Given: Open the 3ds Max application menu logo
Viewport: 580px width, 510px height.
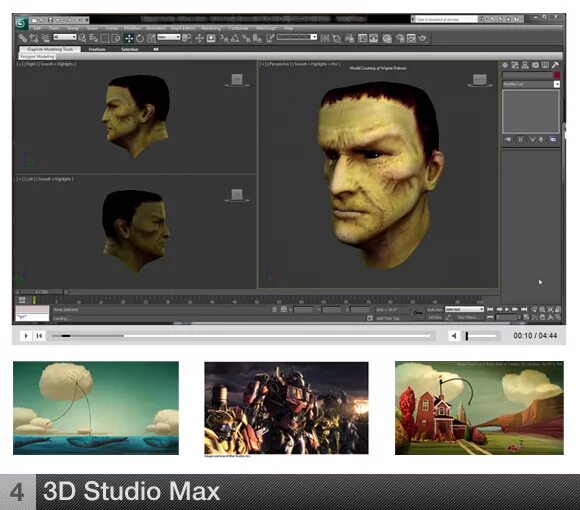Looking at the screenshot, I should coord(22,23).
